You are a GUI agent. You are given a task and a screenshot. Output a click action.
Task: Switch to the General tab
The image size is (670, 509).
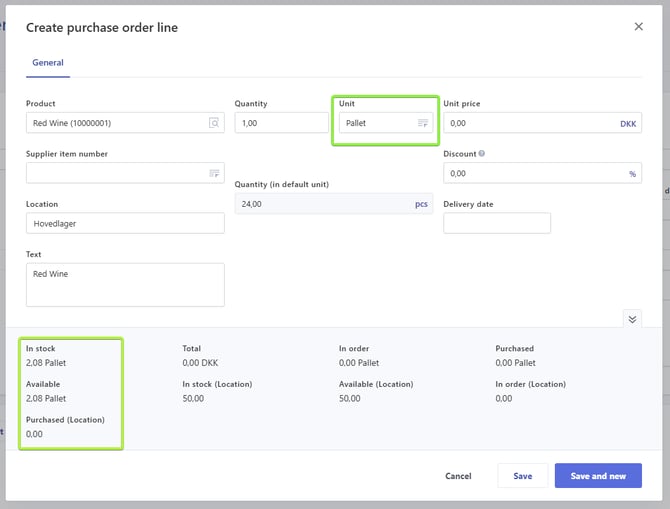pyautogui.click(x=48, y=63)
